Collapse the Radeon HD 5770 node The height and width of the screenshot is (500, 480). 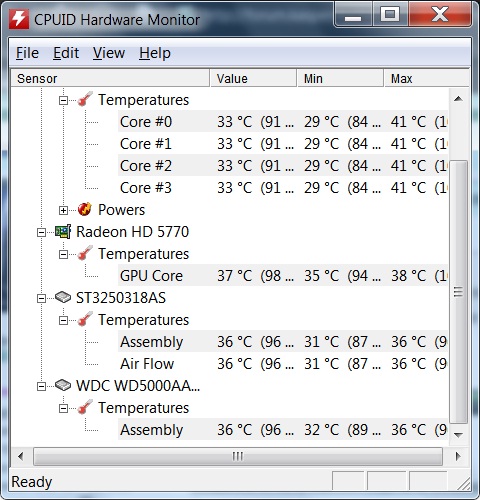(x=41, y=232)
